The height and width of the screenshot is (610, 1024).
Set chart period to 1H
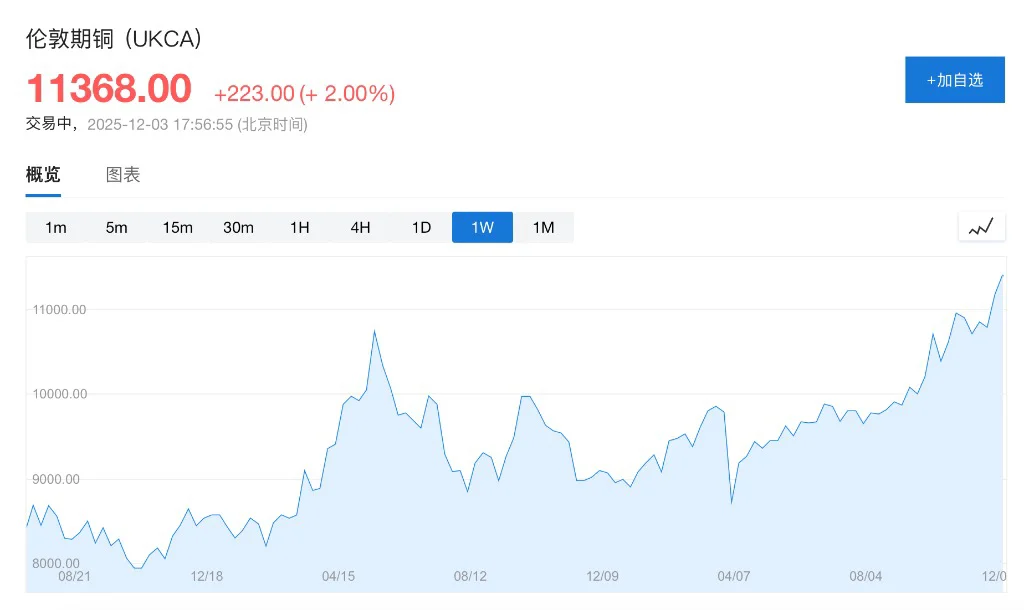click(x=300, y=227)
